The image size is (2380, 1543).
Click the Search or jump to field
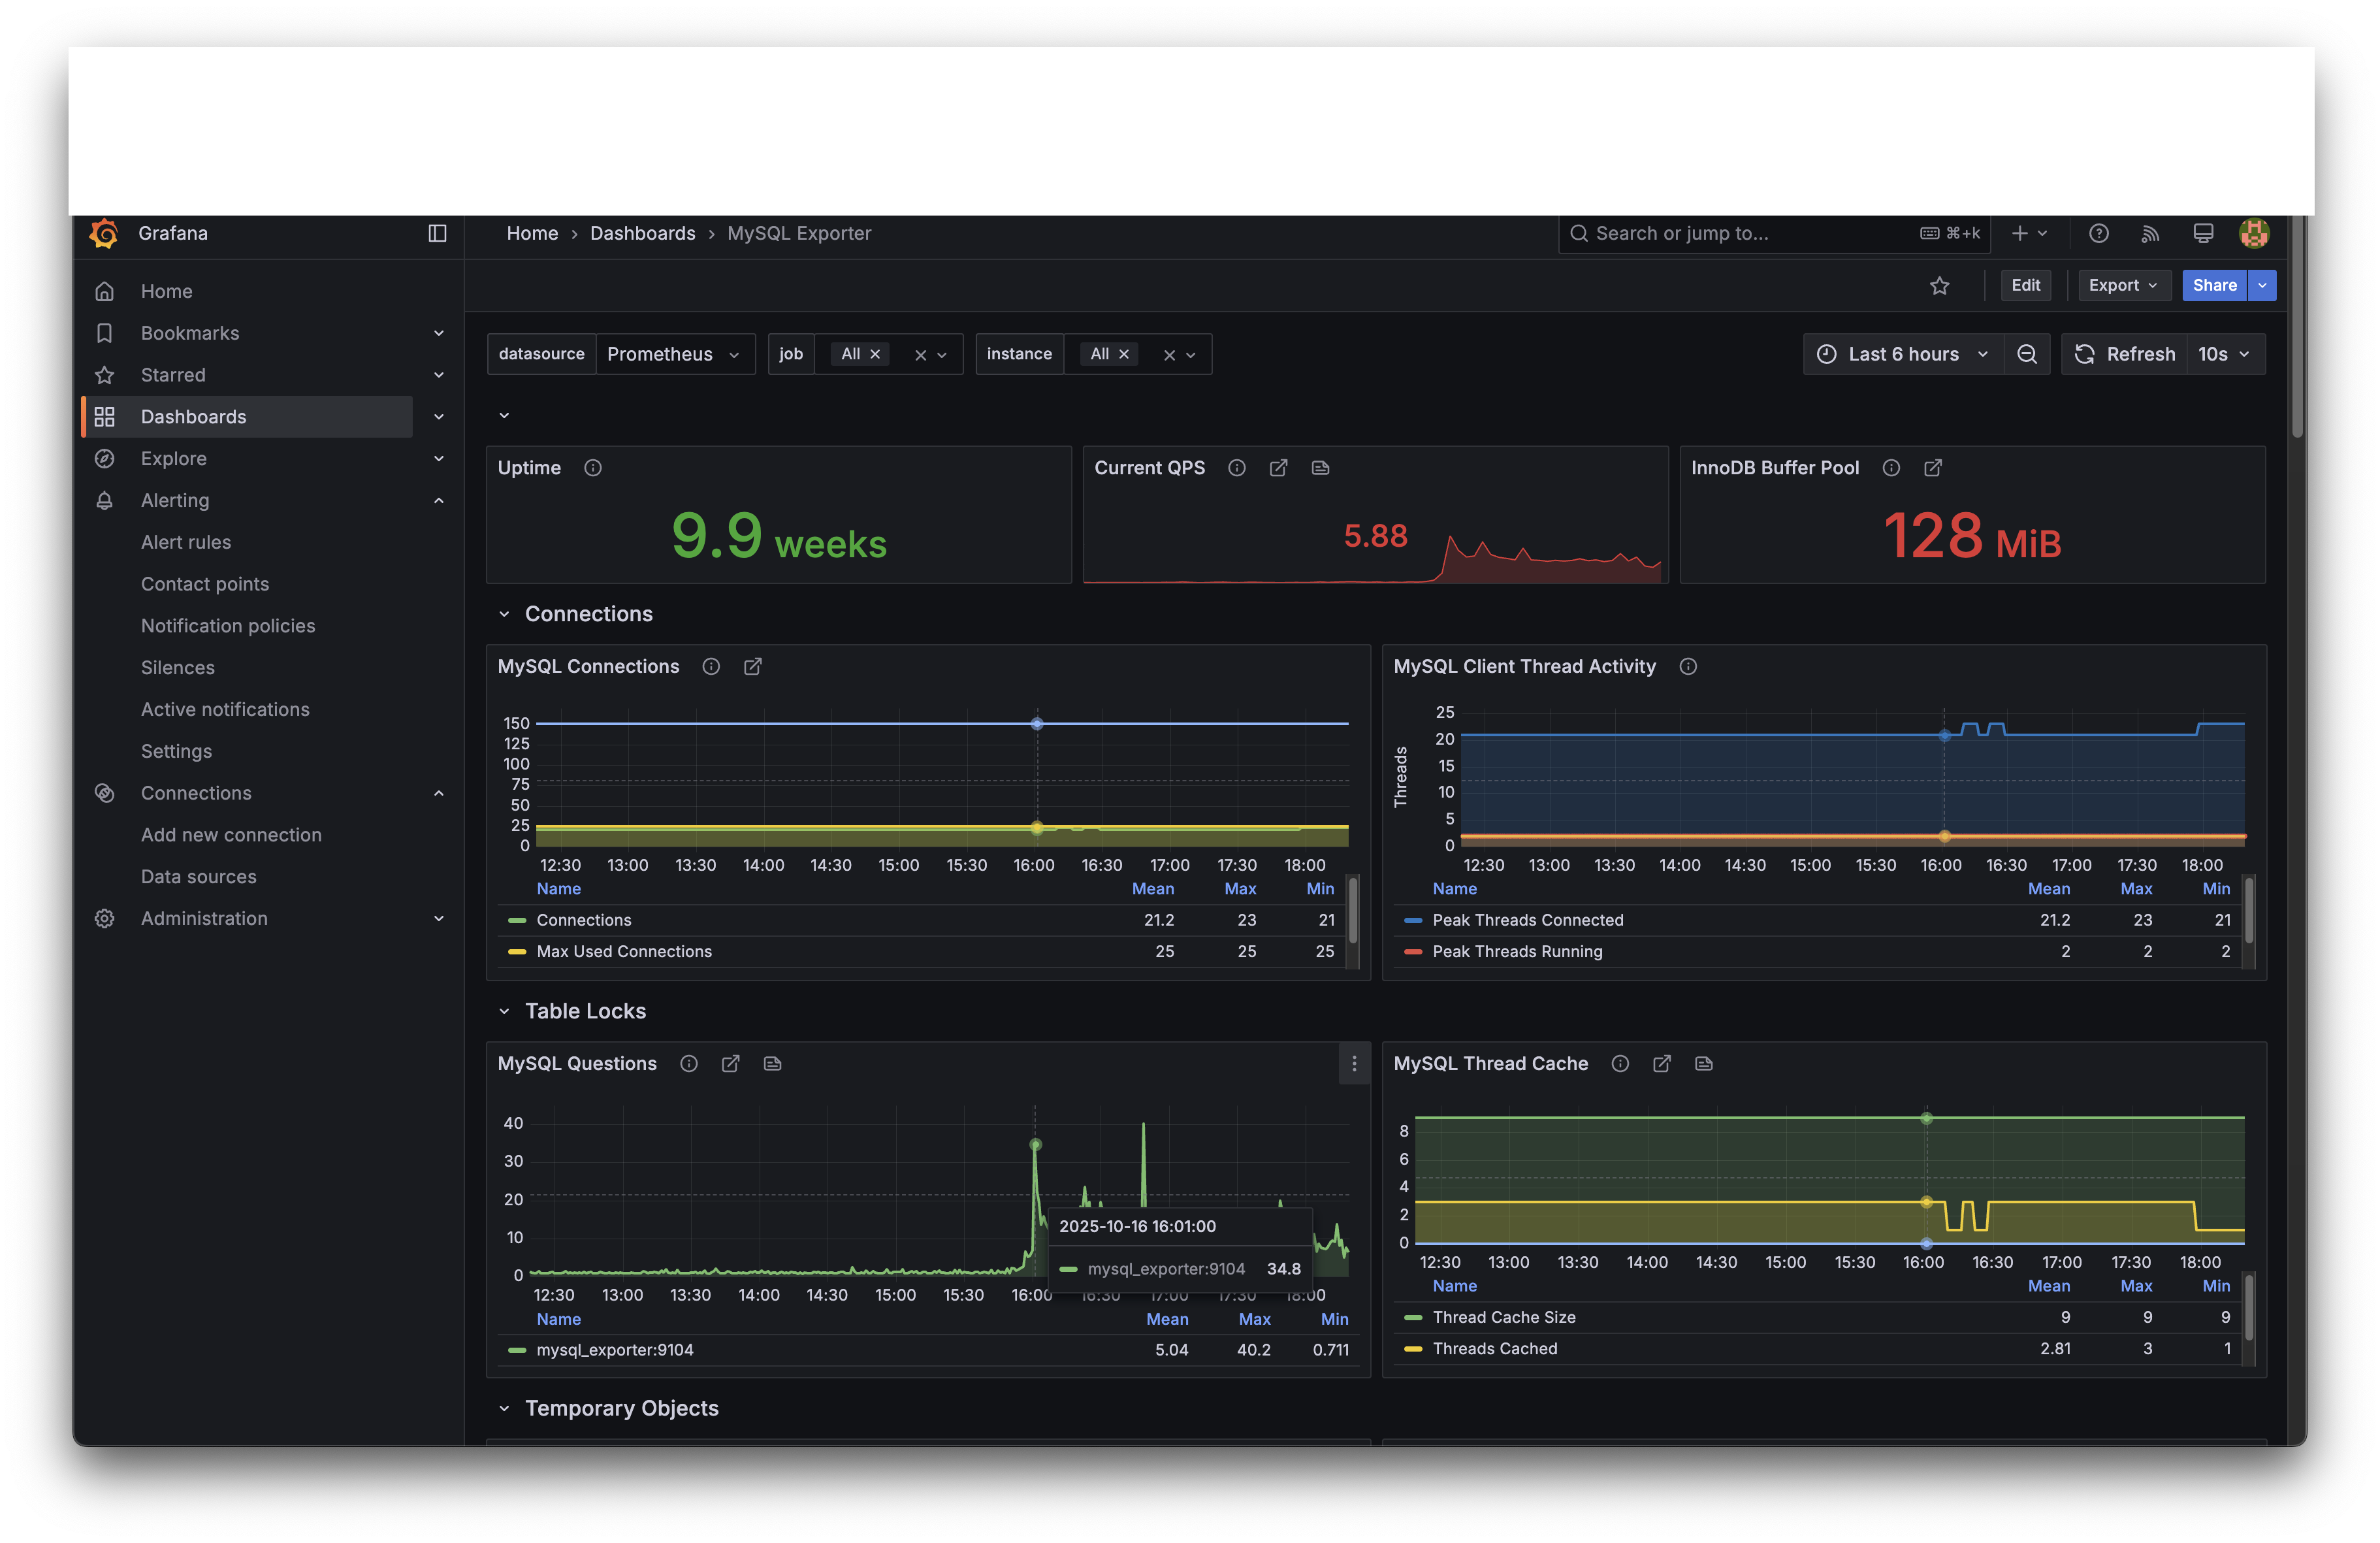pos(1740,233)
